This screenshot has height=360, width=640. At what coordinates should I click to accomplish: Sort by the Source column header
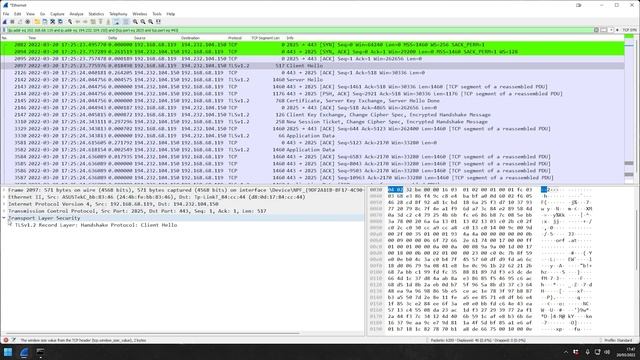140,38
